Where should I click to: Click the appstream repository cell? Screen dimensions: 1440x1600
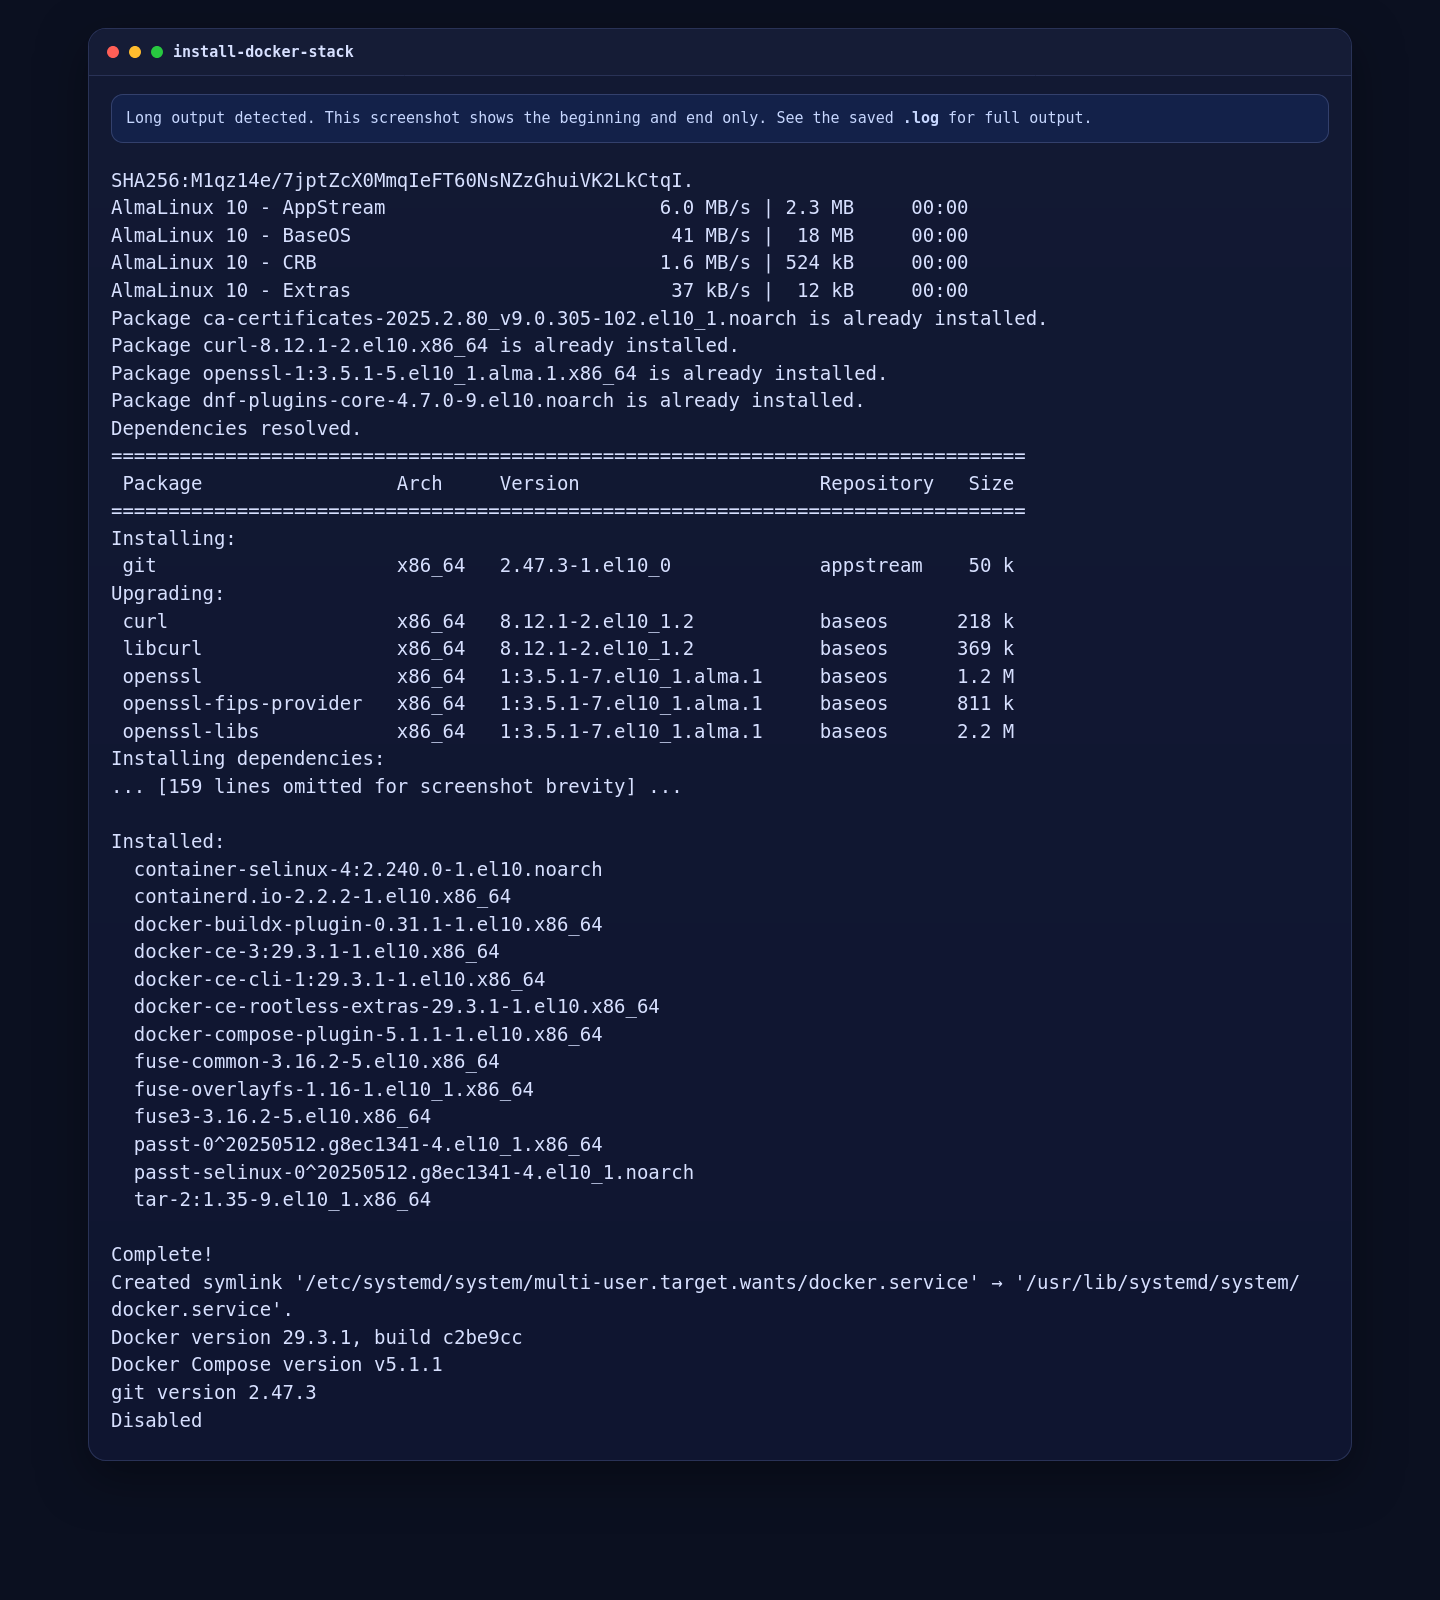(x=871, y=566)
